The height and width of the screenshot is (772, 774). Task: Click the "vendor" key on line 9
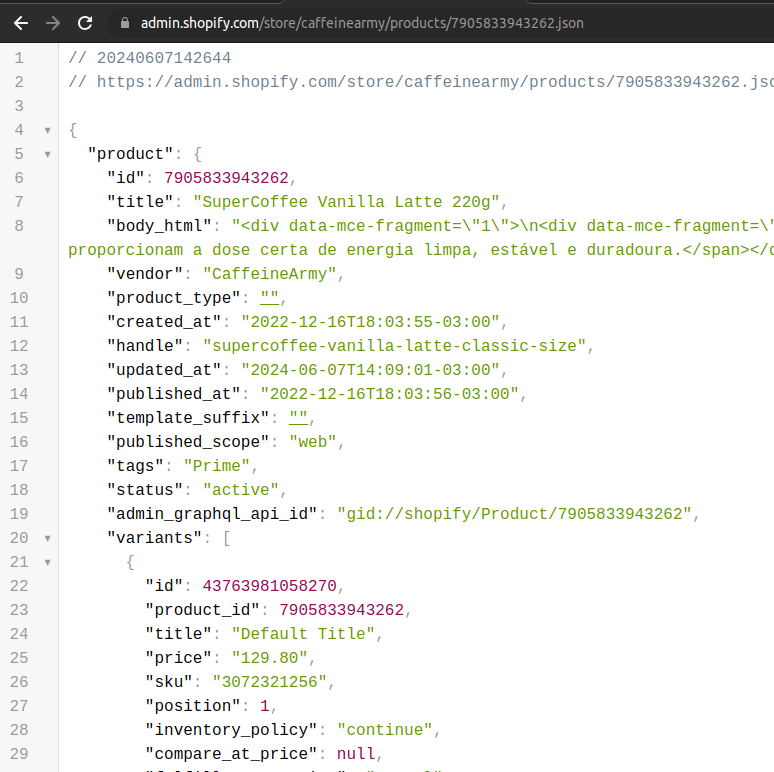pos(145,274)
